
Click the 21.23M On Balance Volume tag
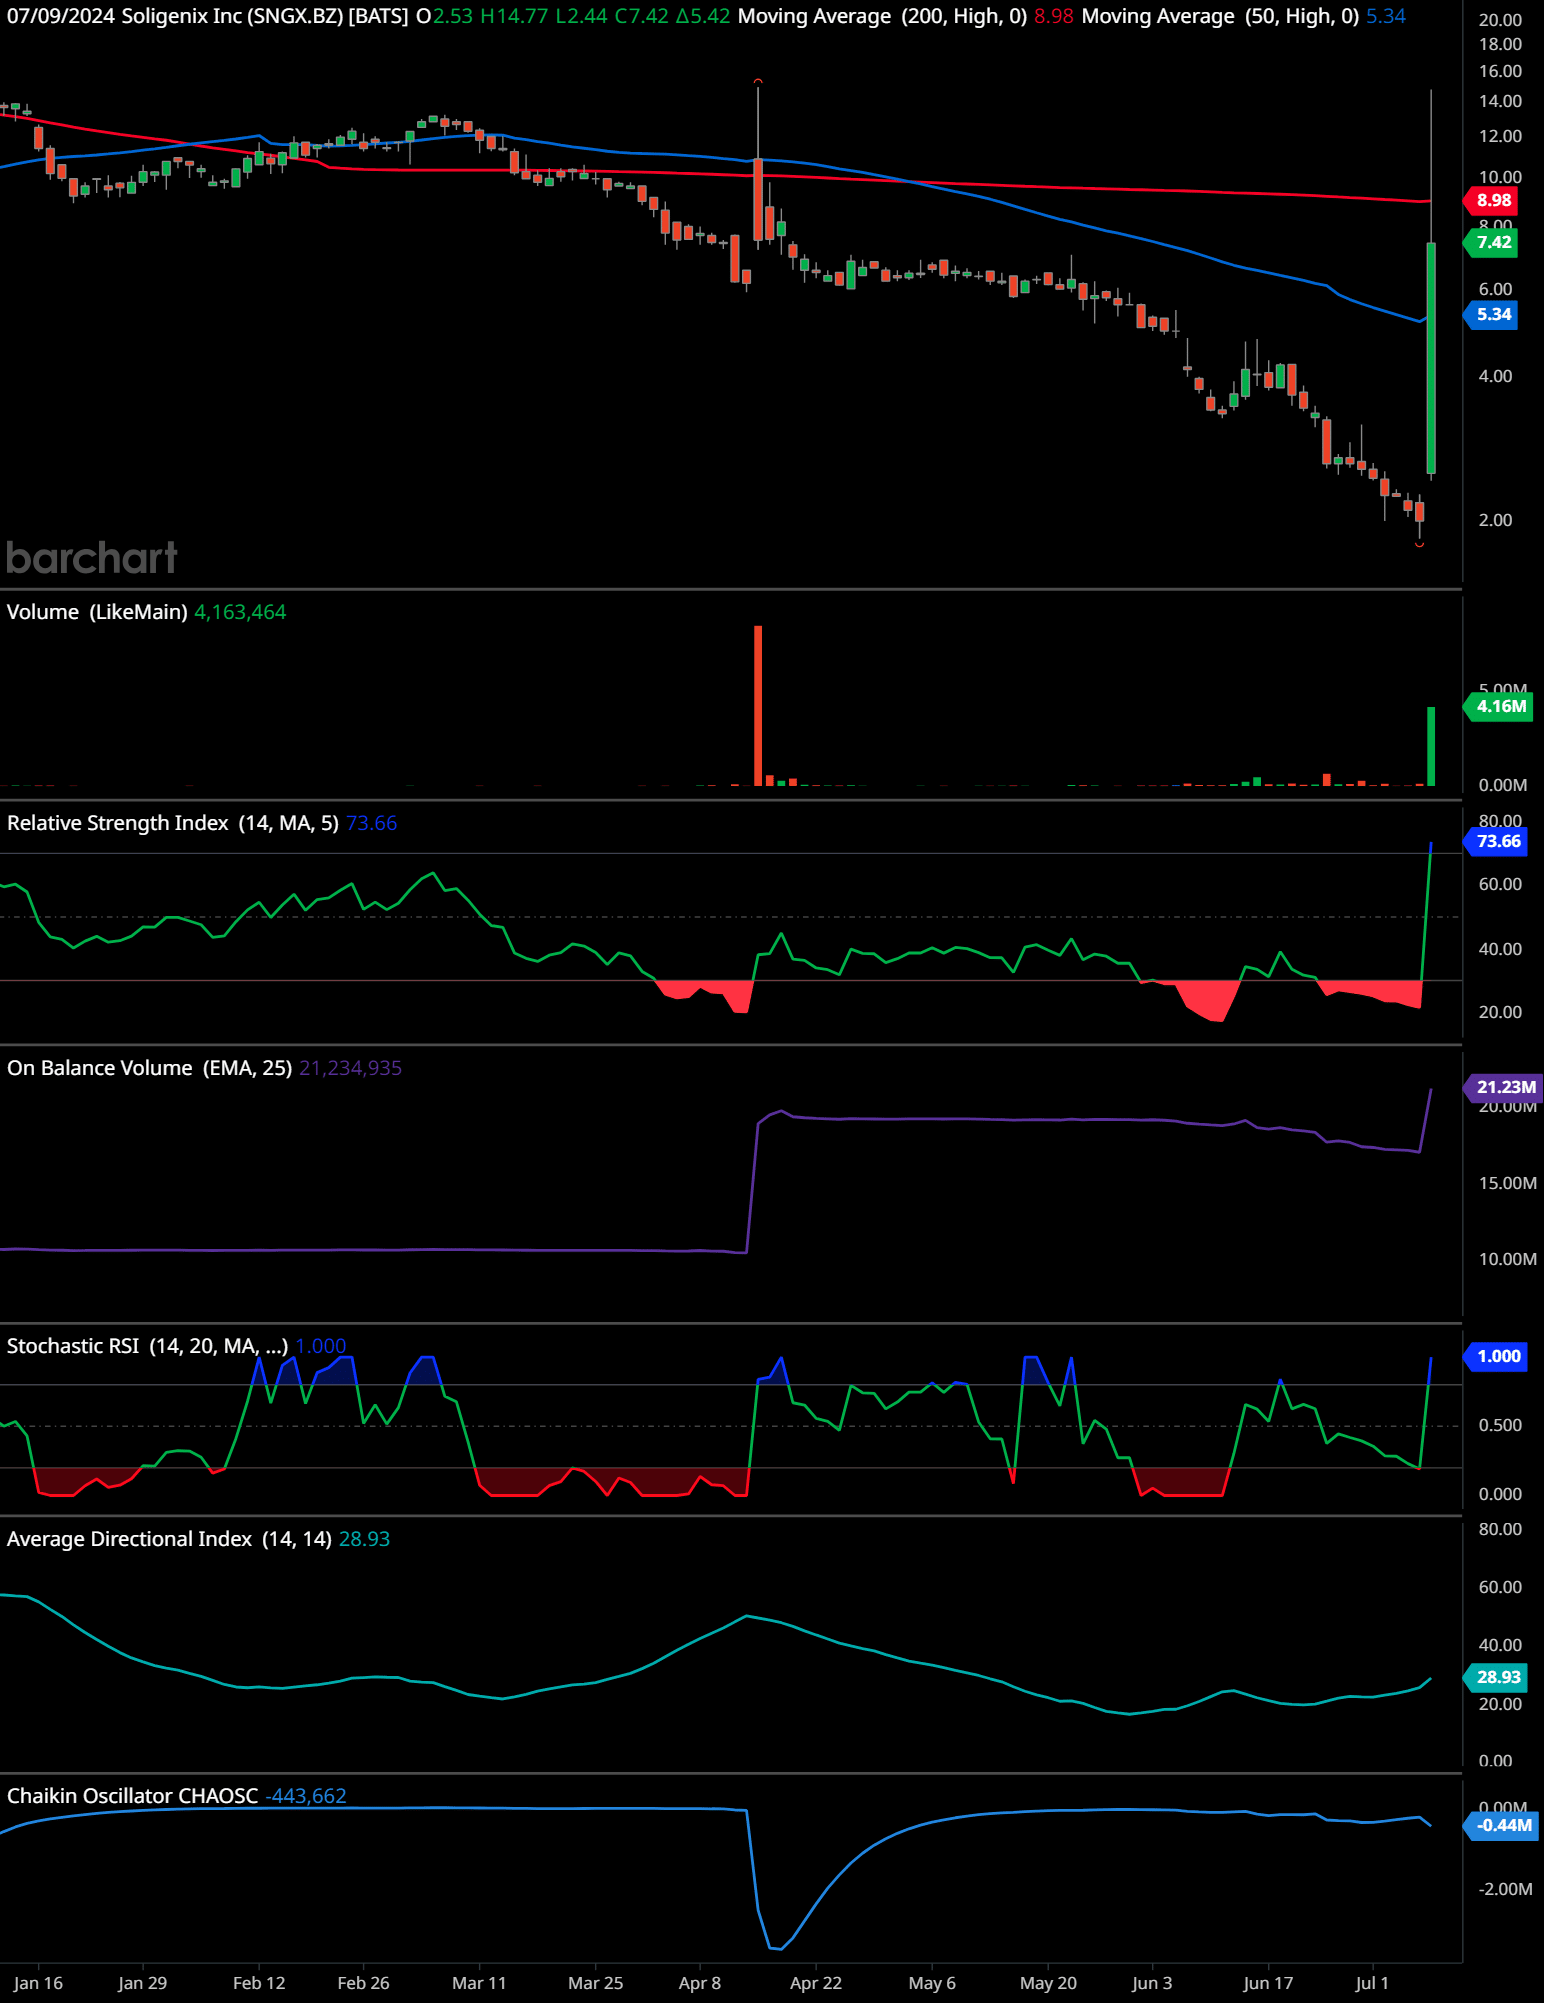click(1505, 1087)
